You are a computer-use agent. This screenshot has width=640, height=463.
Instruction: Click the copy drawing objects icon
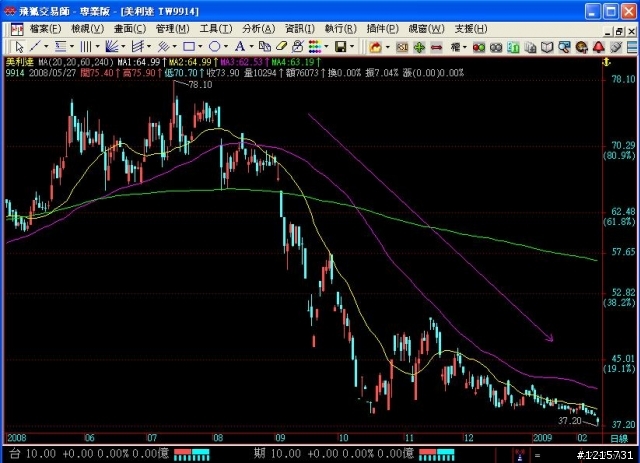tap(265, 47)
